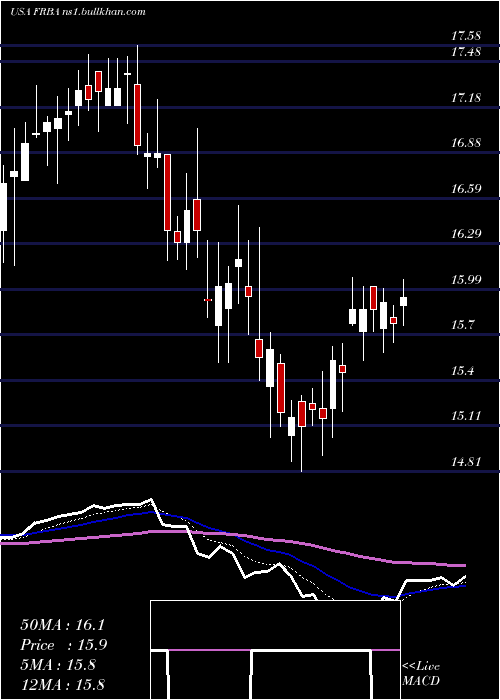Image resolution: width=500 pixels, height=700 pixels.
Task: Click the 5MA : 15.8 readout
Action: pyautogui.click(x=58, y=665)
